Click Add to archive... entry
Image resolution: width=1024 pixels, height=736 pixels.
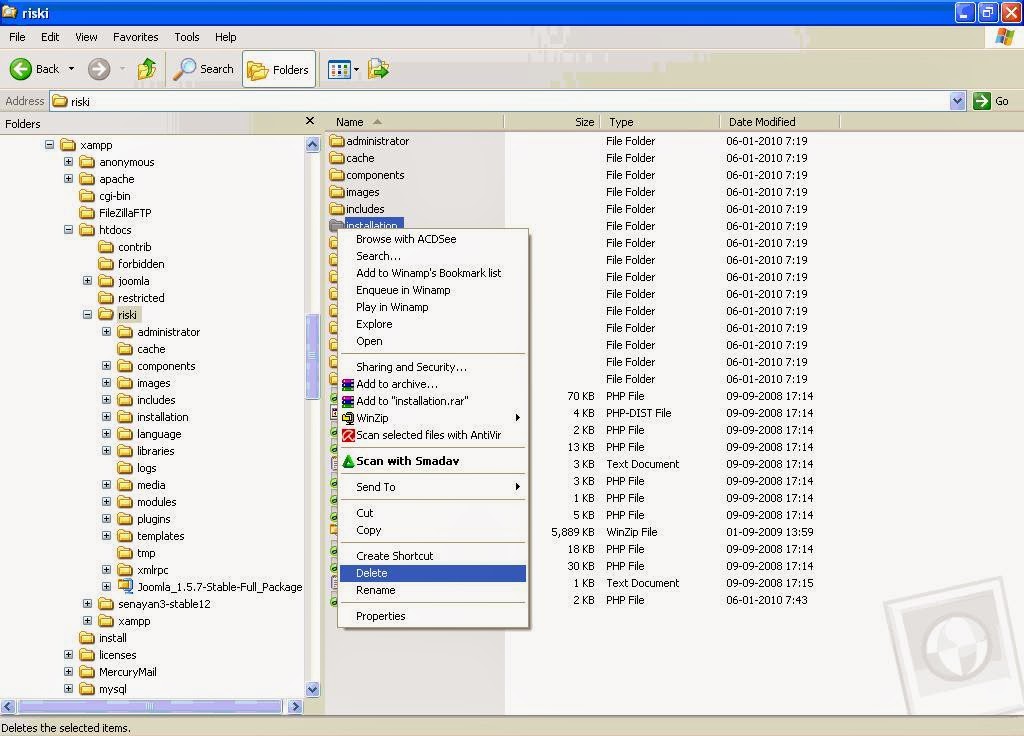(433, 384)
